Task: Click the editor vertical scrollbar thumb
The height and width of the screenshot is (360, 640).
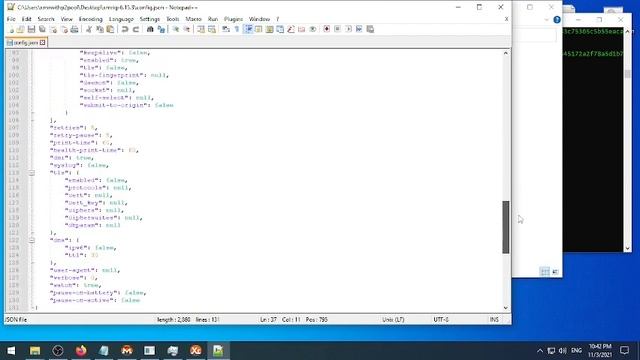Action: tap(506, 227)
